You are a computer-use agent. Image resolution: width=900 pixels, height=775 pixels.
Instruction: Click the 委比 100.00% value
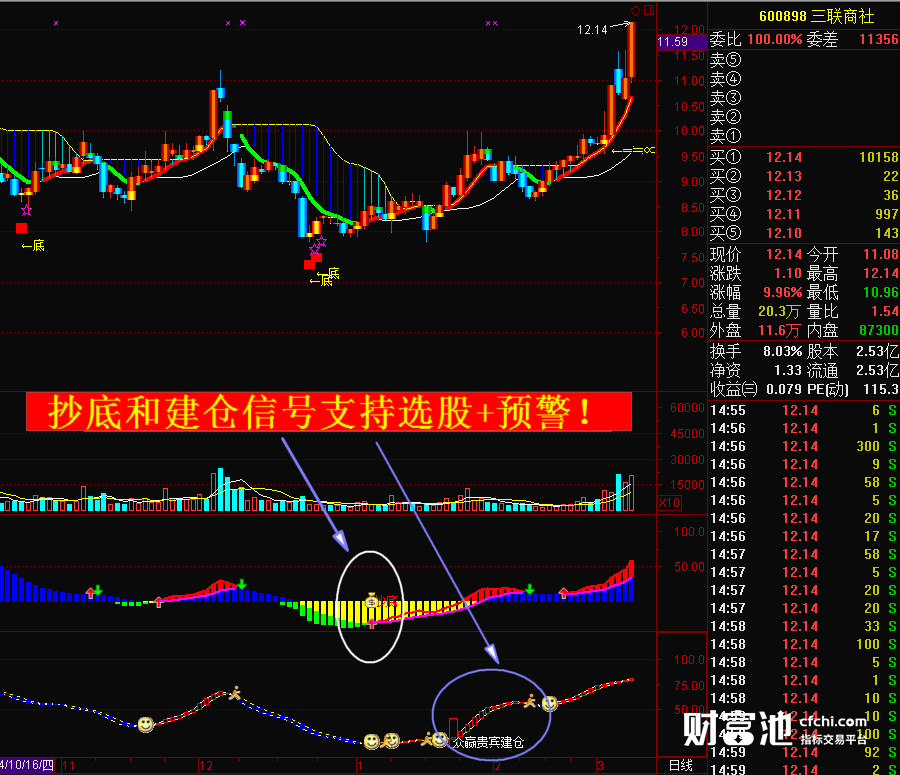point(774,40)
